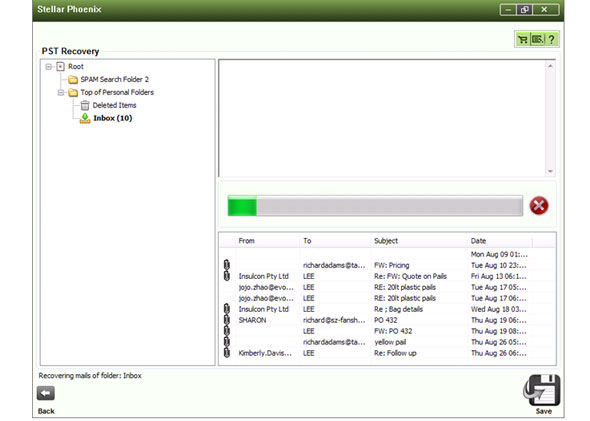Image resolution: width=590 pixels, height=421 pixels.
Task: Click attachment clip on yellow pail row
Action: 227,342
